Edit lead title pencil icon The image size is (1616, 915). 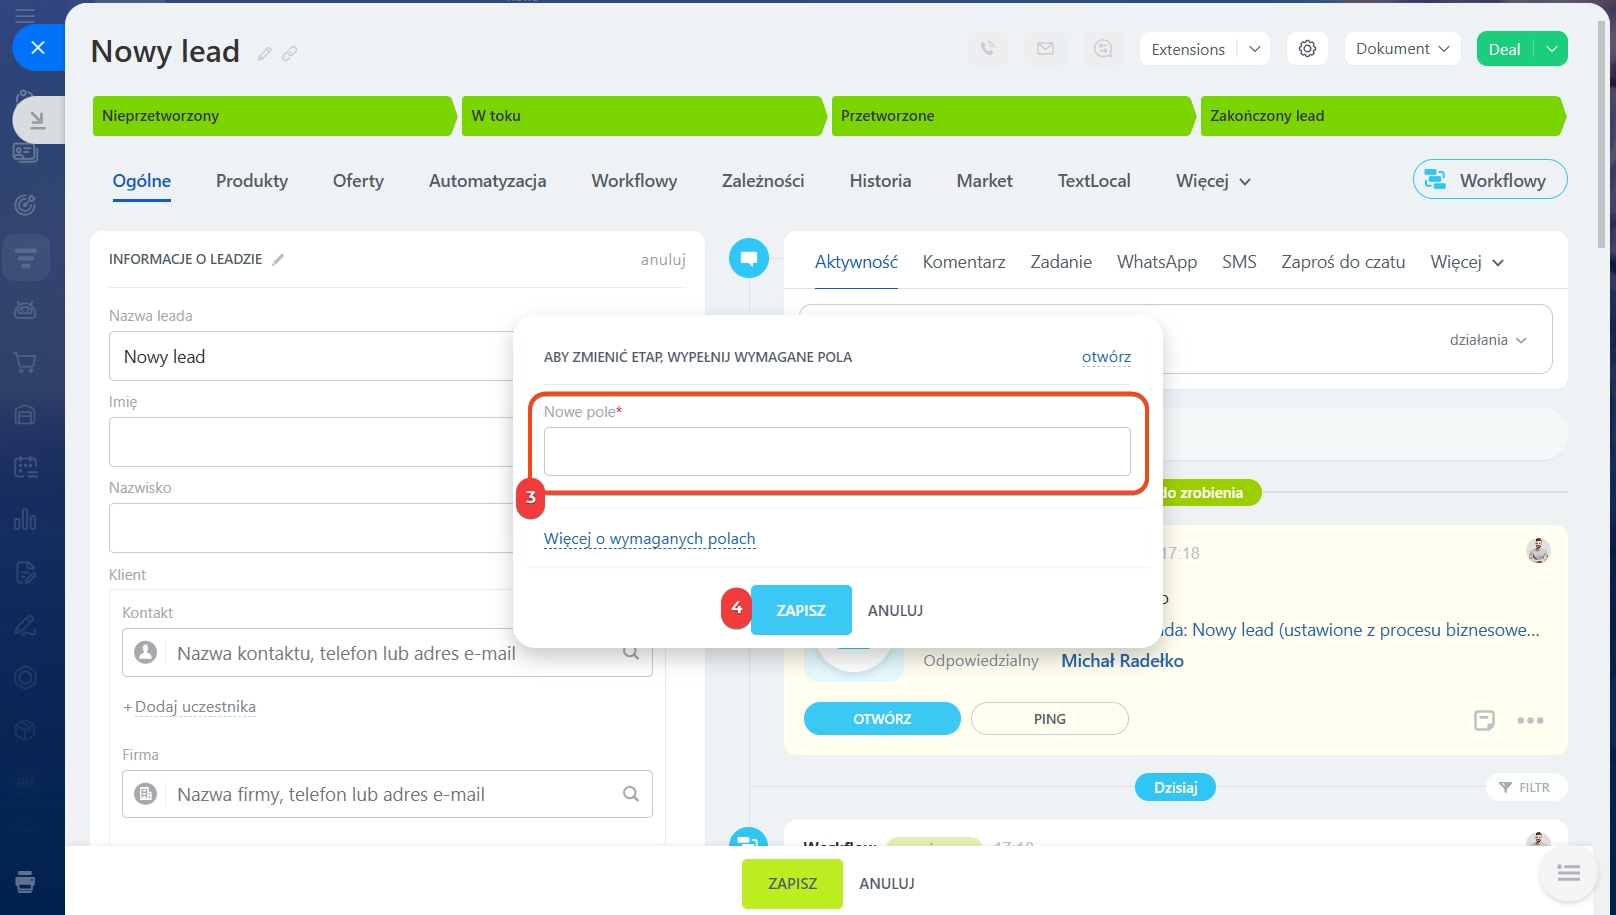coord(264,54)
